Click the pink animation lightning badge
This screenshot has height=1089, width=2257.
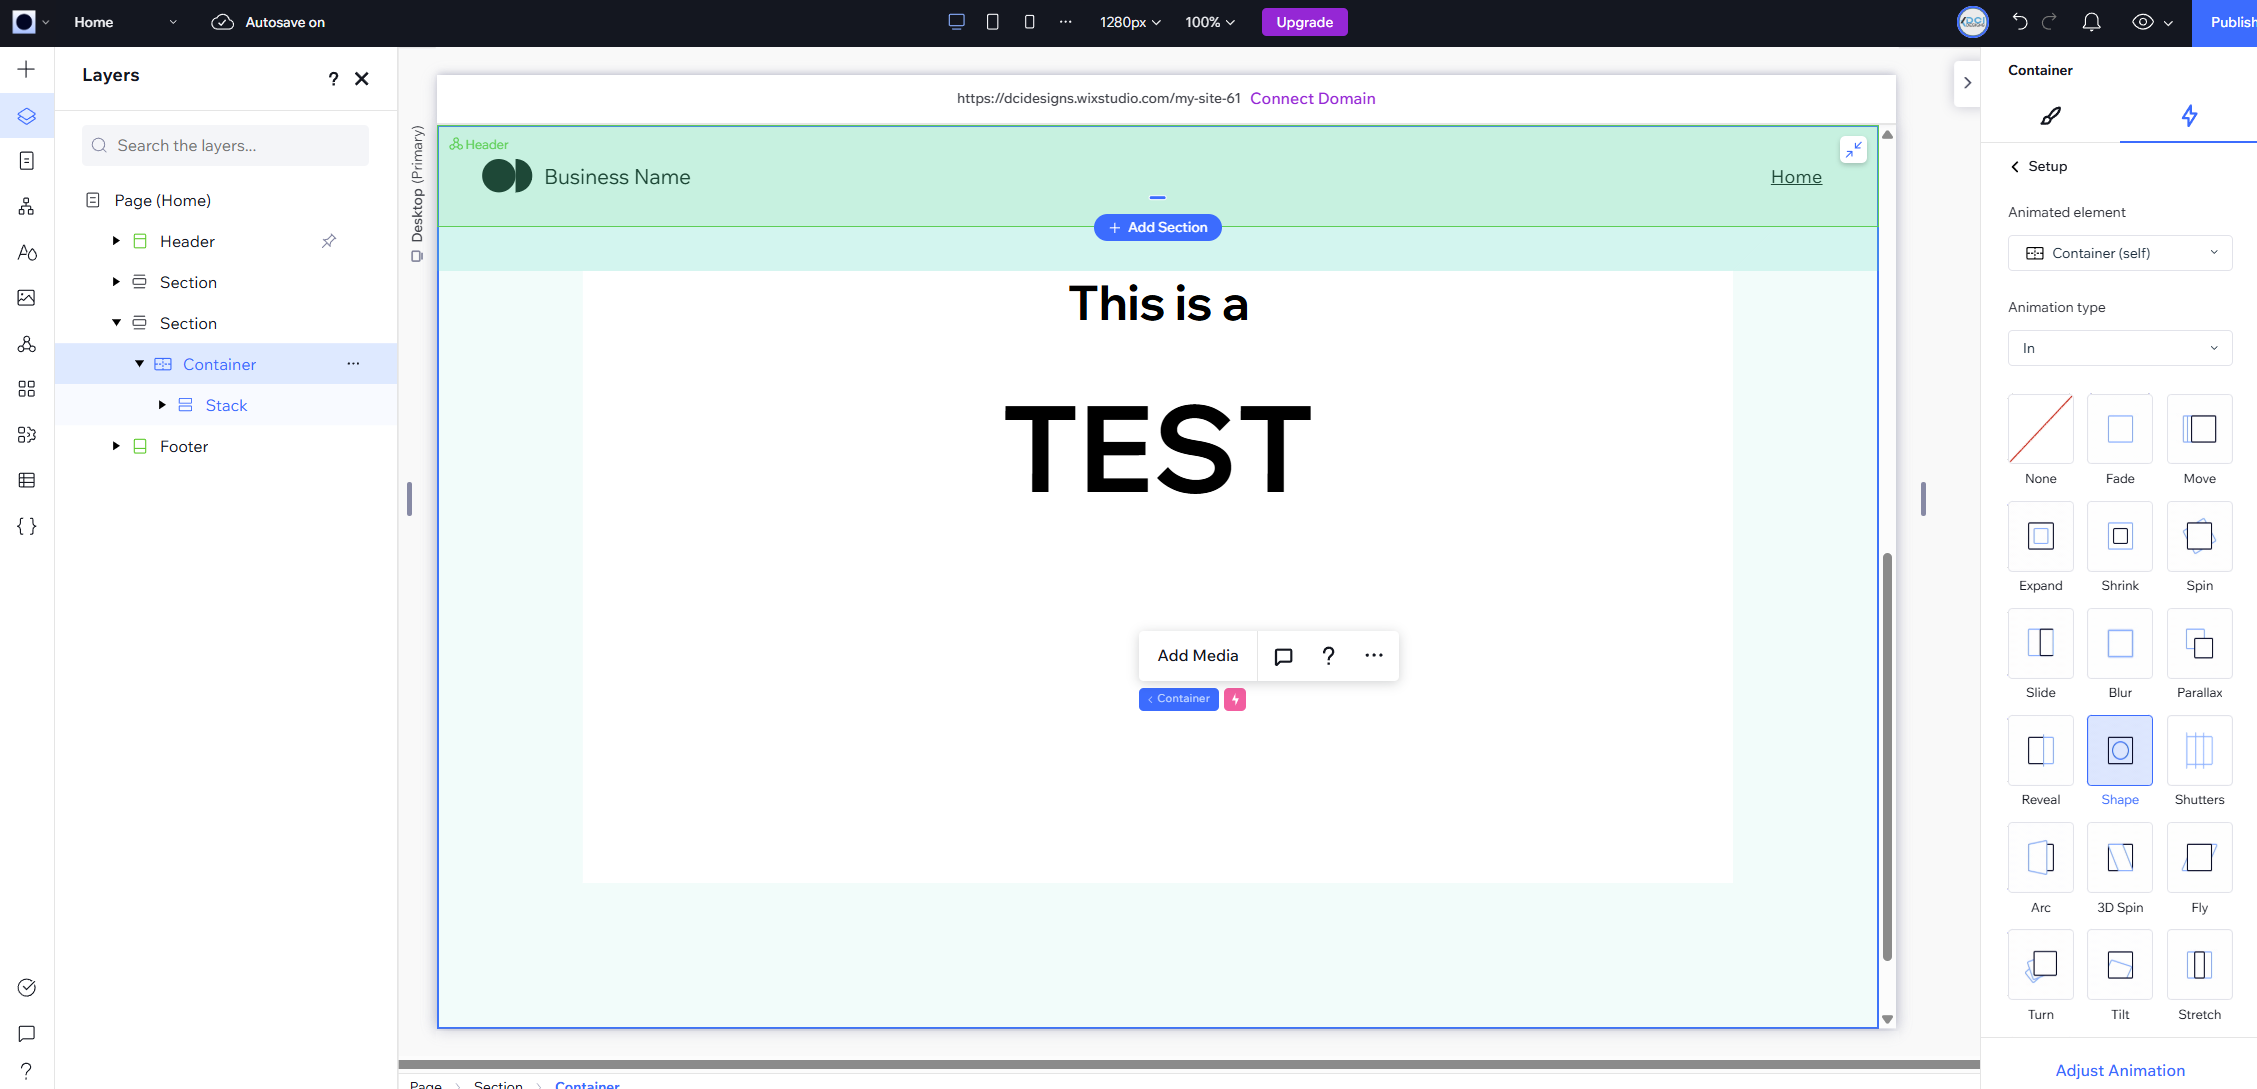(x=1235, y=699)
